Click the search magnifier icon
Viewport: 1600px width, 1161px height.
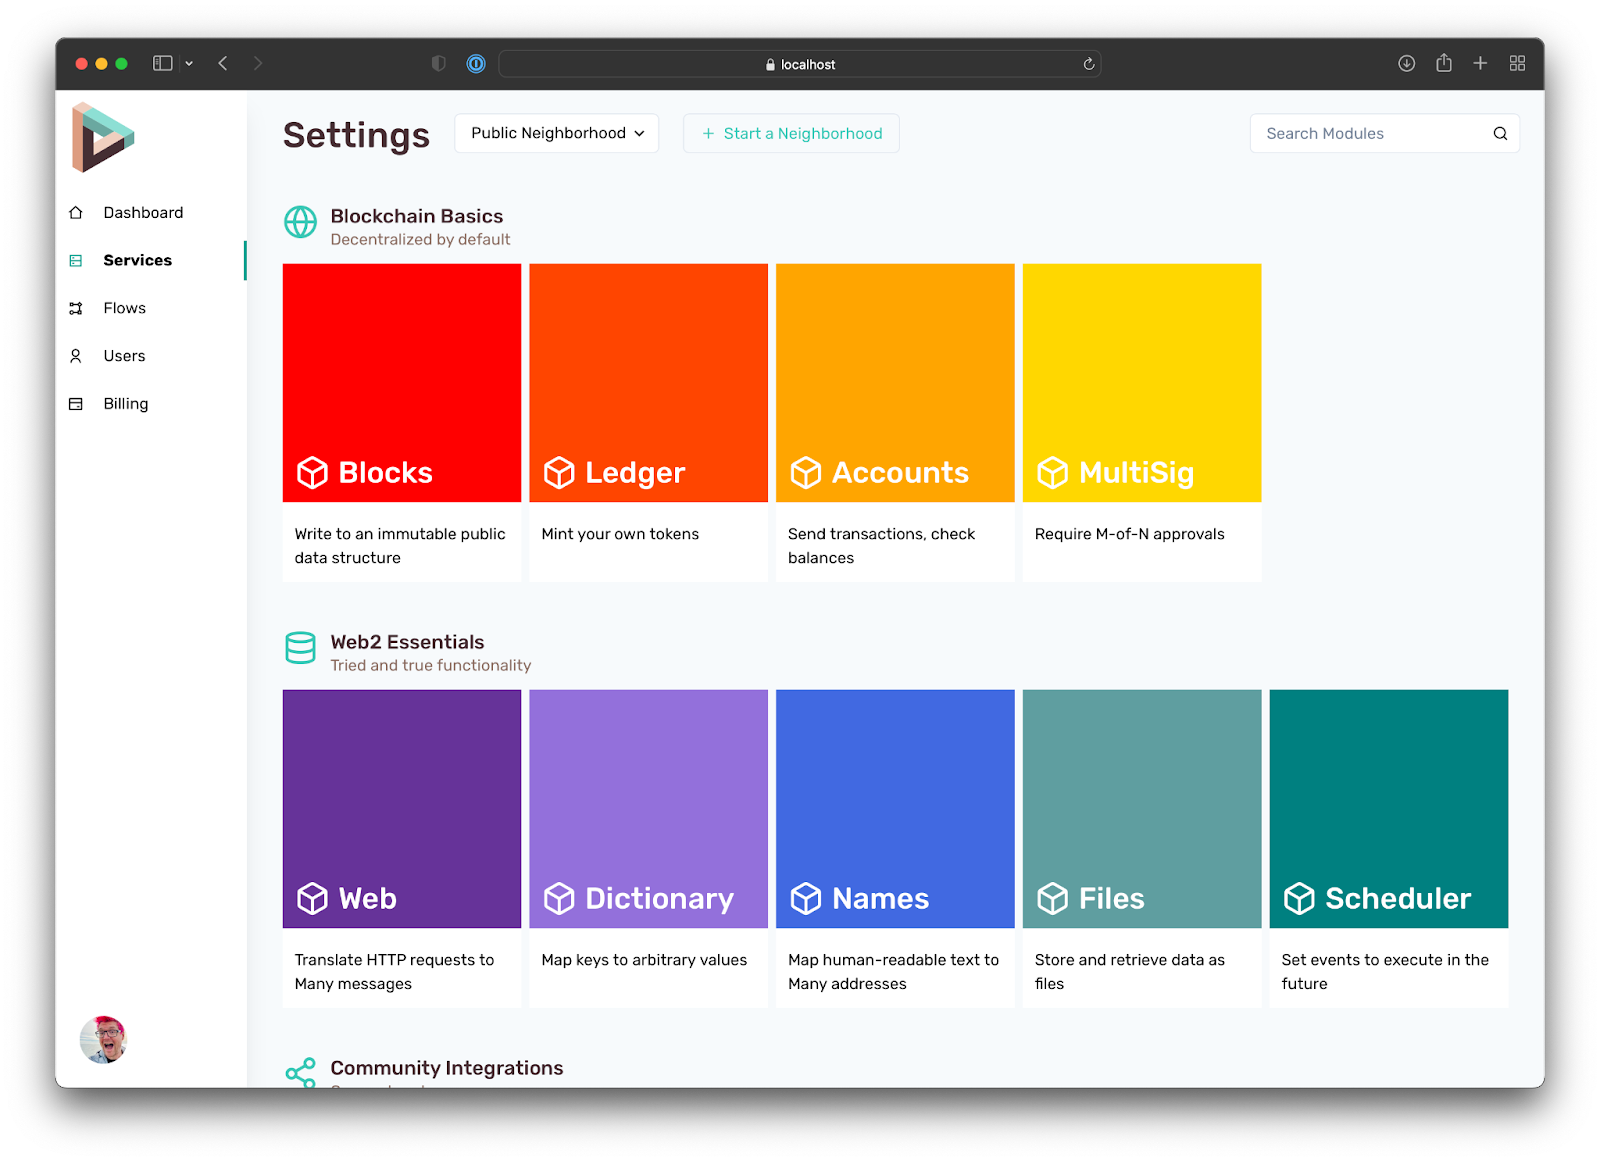pos(1500,134)
